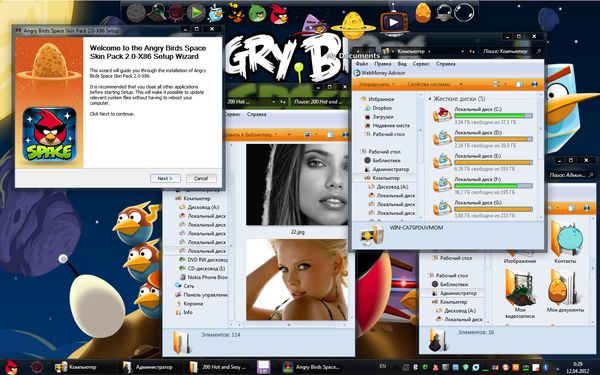The height and width of the screenshot is (375, 600).
Task: Click the Oreo cookie icon in the top dock
Action: click(x=136, y=13)
